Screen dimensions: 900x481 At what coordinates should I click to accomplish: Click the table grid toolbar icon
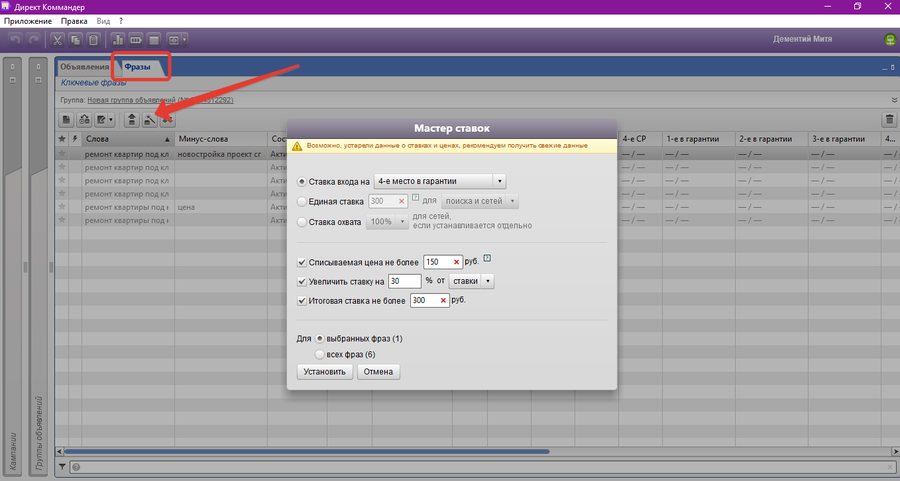coord(154,40)
